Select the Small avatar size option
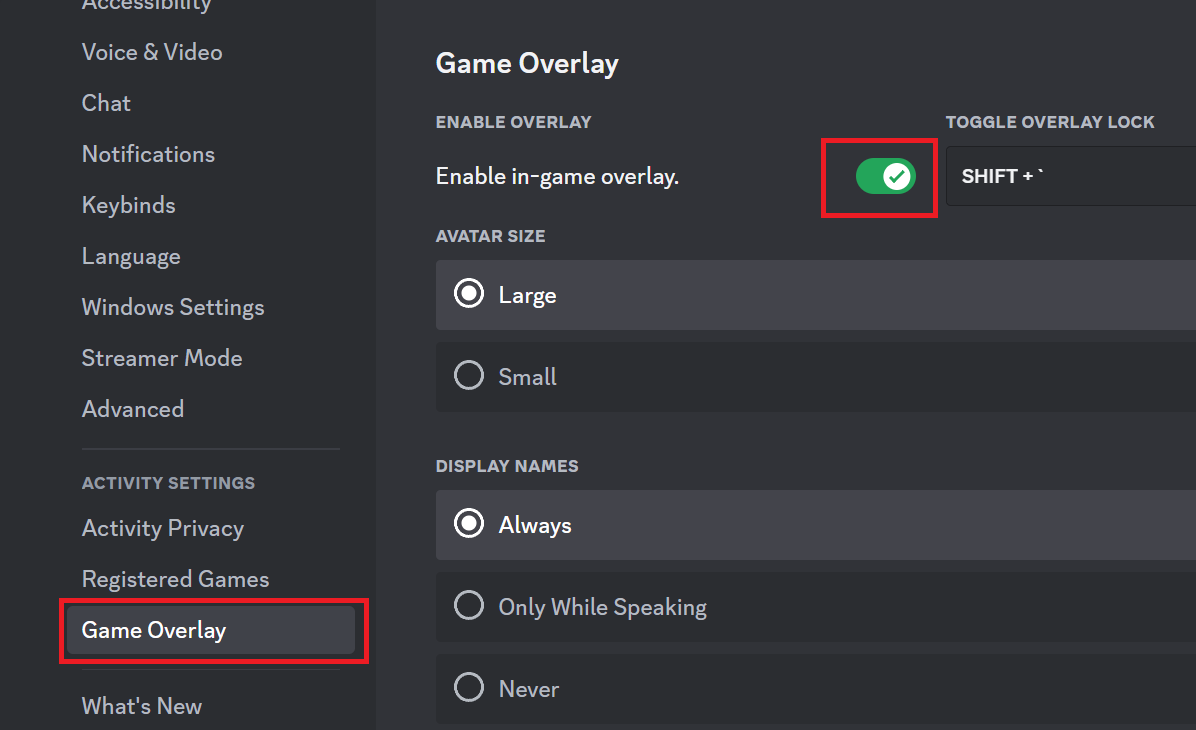Viewport: 1196px width, 730px height. click(469, 376)
